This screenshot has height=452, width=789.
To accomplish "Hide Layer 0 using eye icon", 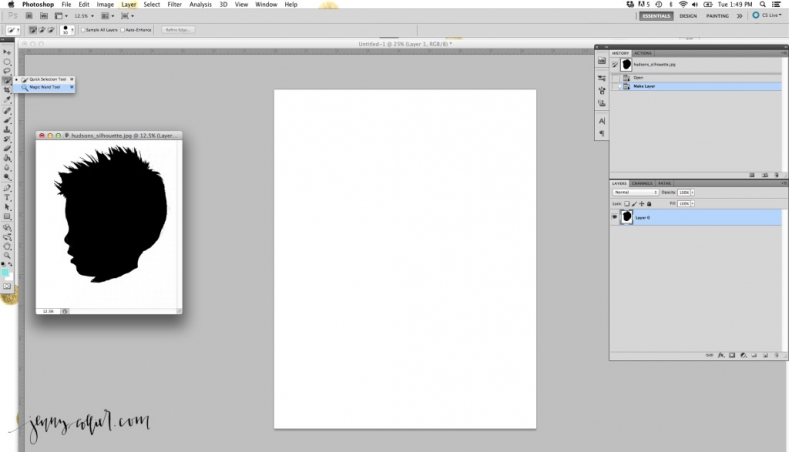I will coord(614,217).
